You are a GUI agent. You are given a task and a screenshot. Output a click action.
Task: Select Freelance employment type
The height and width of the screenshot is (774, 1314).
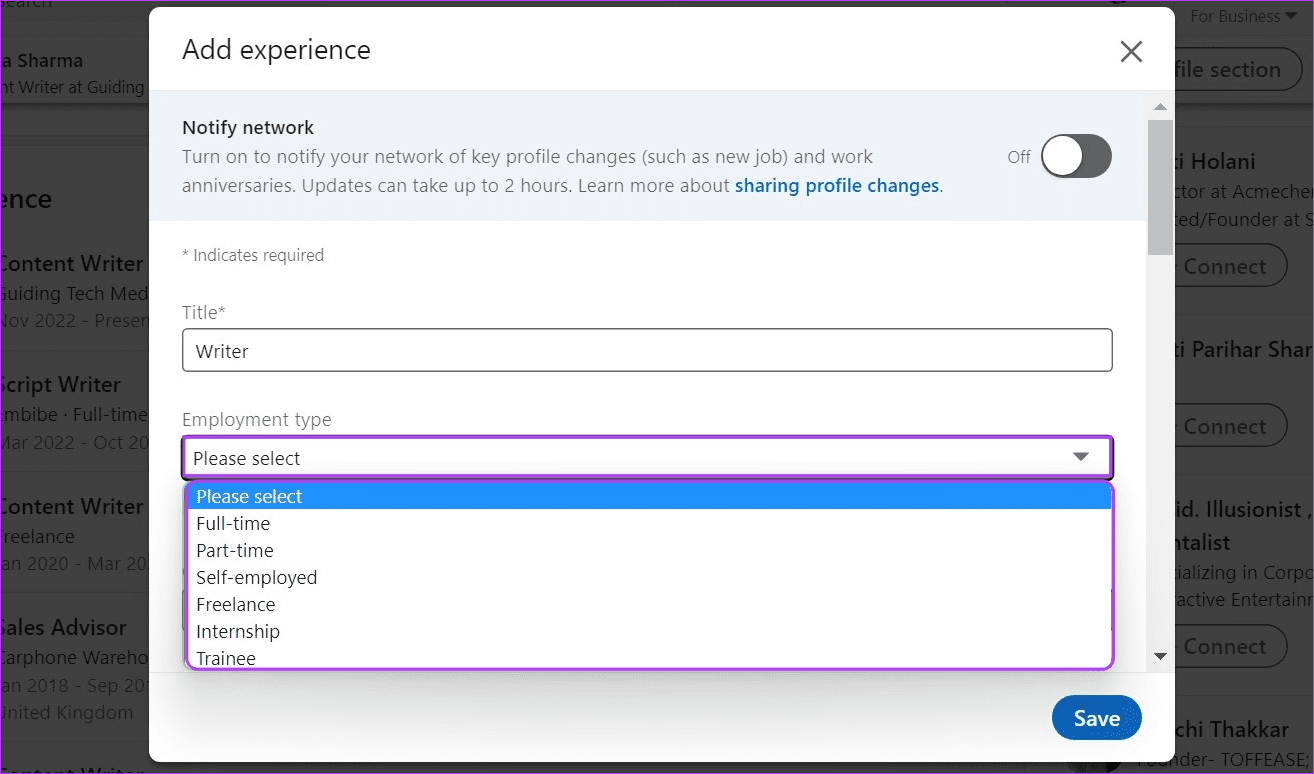pyautogui.click(x=649, y=604)
